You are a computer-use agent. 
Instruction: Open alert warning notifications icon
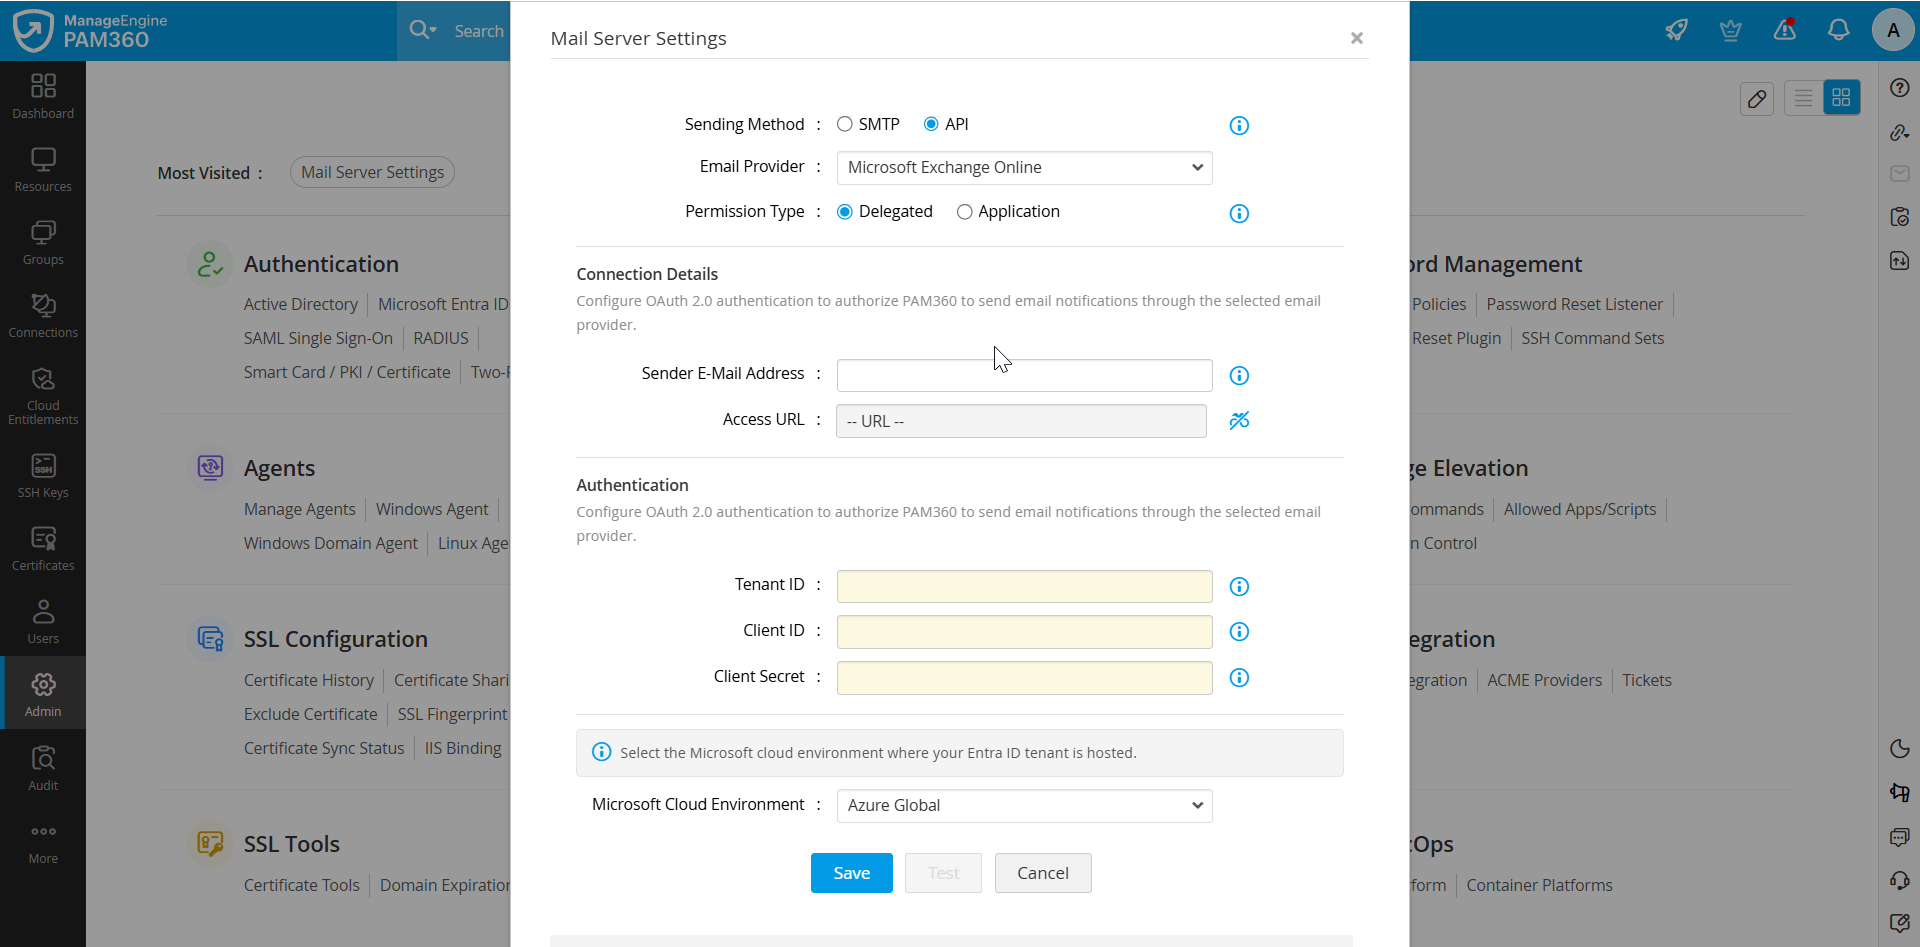(1785, 30)
